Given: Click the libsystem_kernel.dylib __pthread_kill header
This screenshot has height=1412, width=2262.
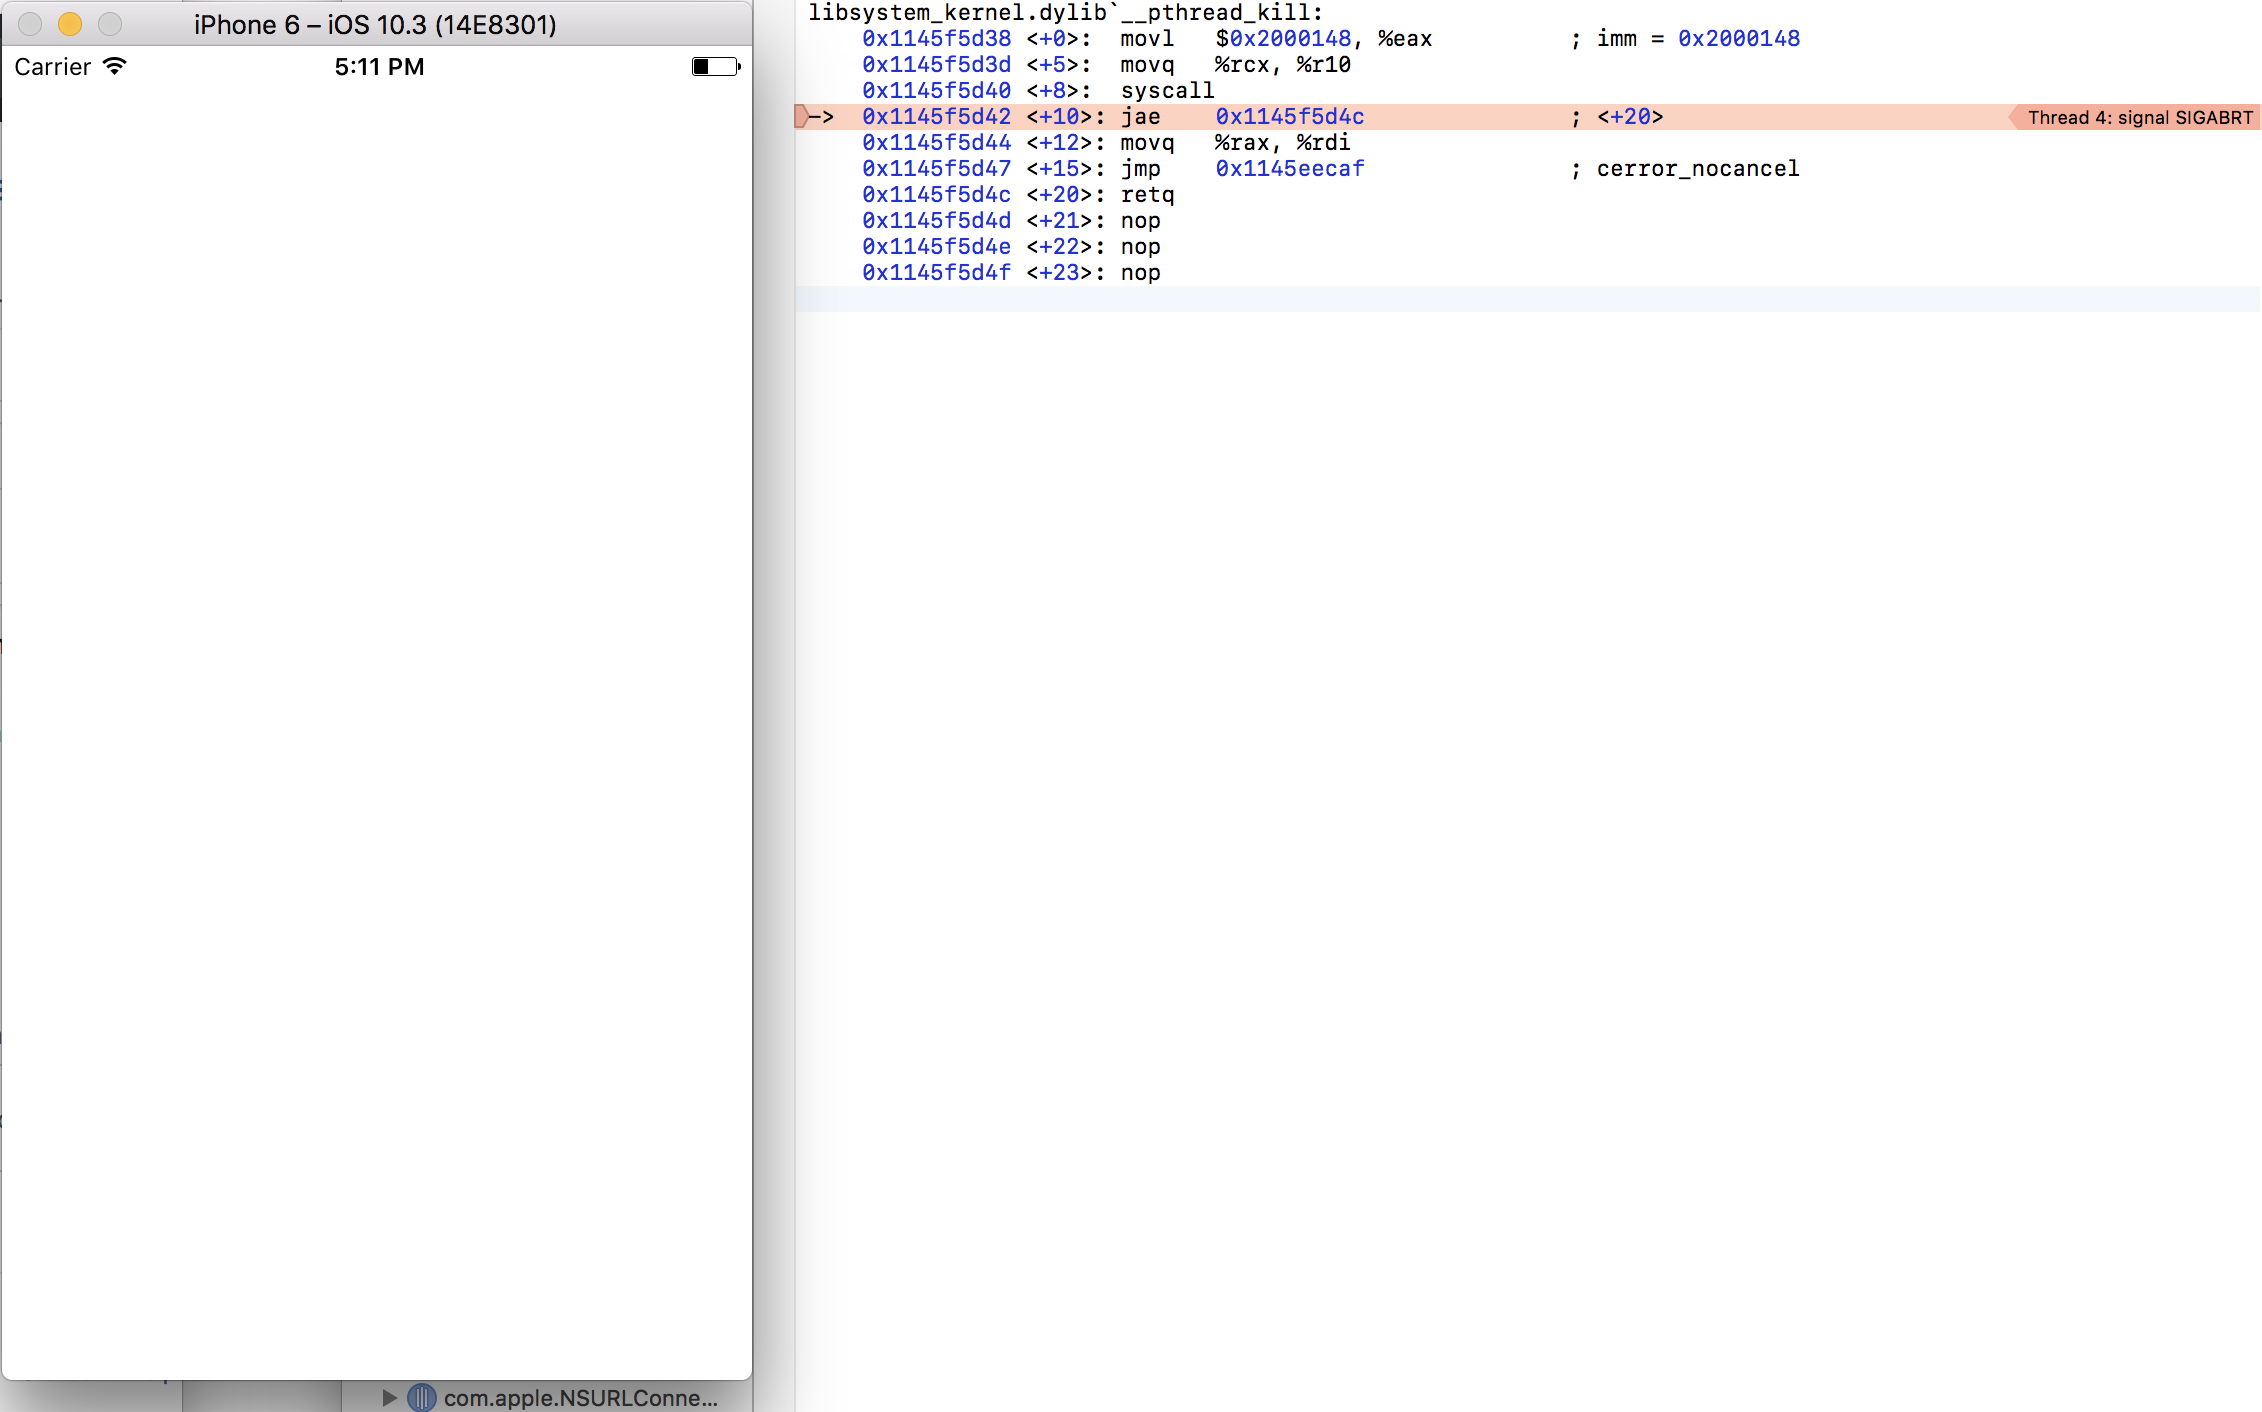Looking at the screenshot, I should (1065, 13).
